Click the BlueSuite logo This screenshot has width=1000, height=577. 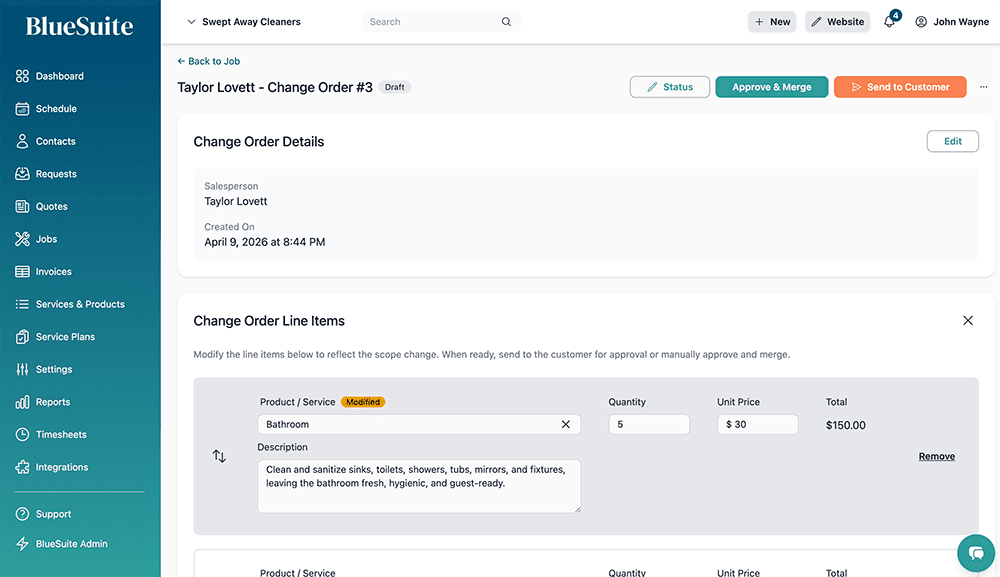(80, 26)
